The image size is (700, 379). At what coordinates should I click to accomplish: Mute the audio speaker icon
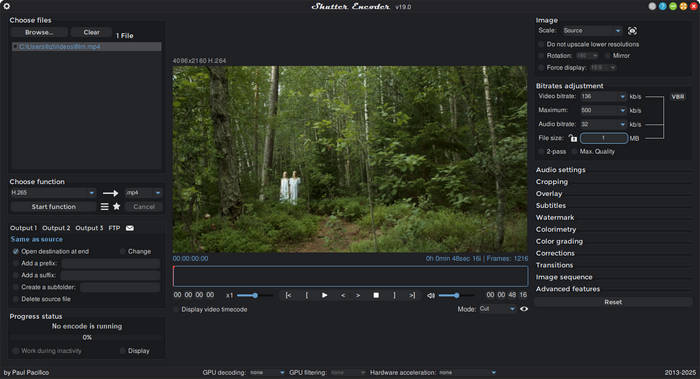click(x=431, y=296)
